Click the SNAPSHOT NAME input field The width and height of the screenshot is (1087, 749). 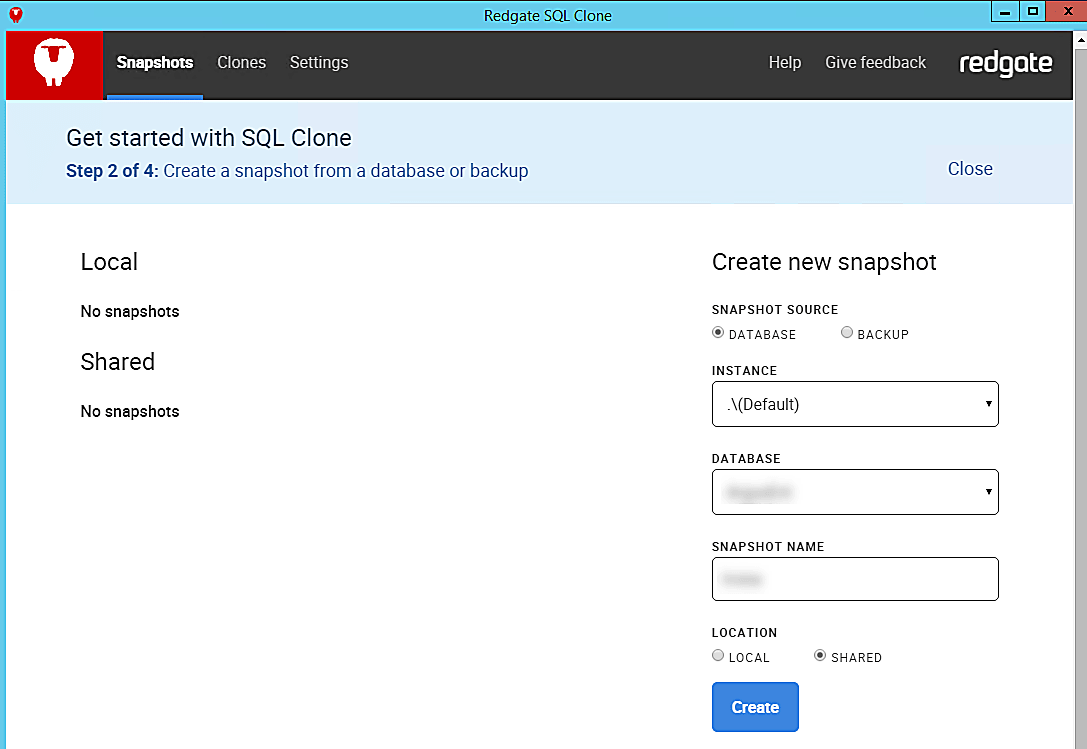pyautogui.click(x=855, y=579)
